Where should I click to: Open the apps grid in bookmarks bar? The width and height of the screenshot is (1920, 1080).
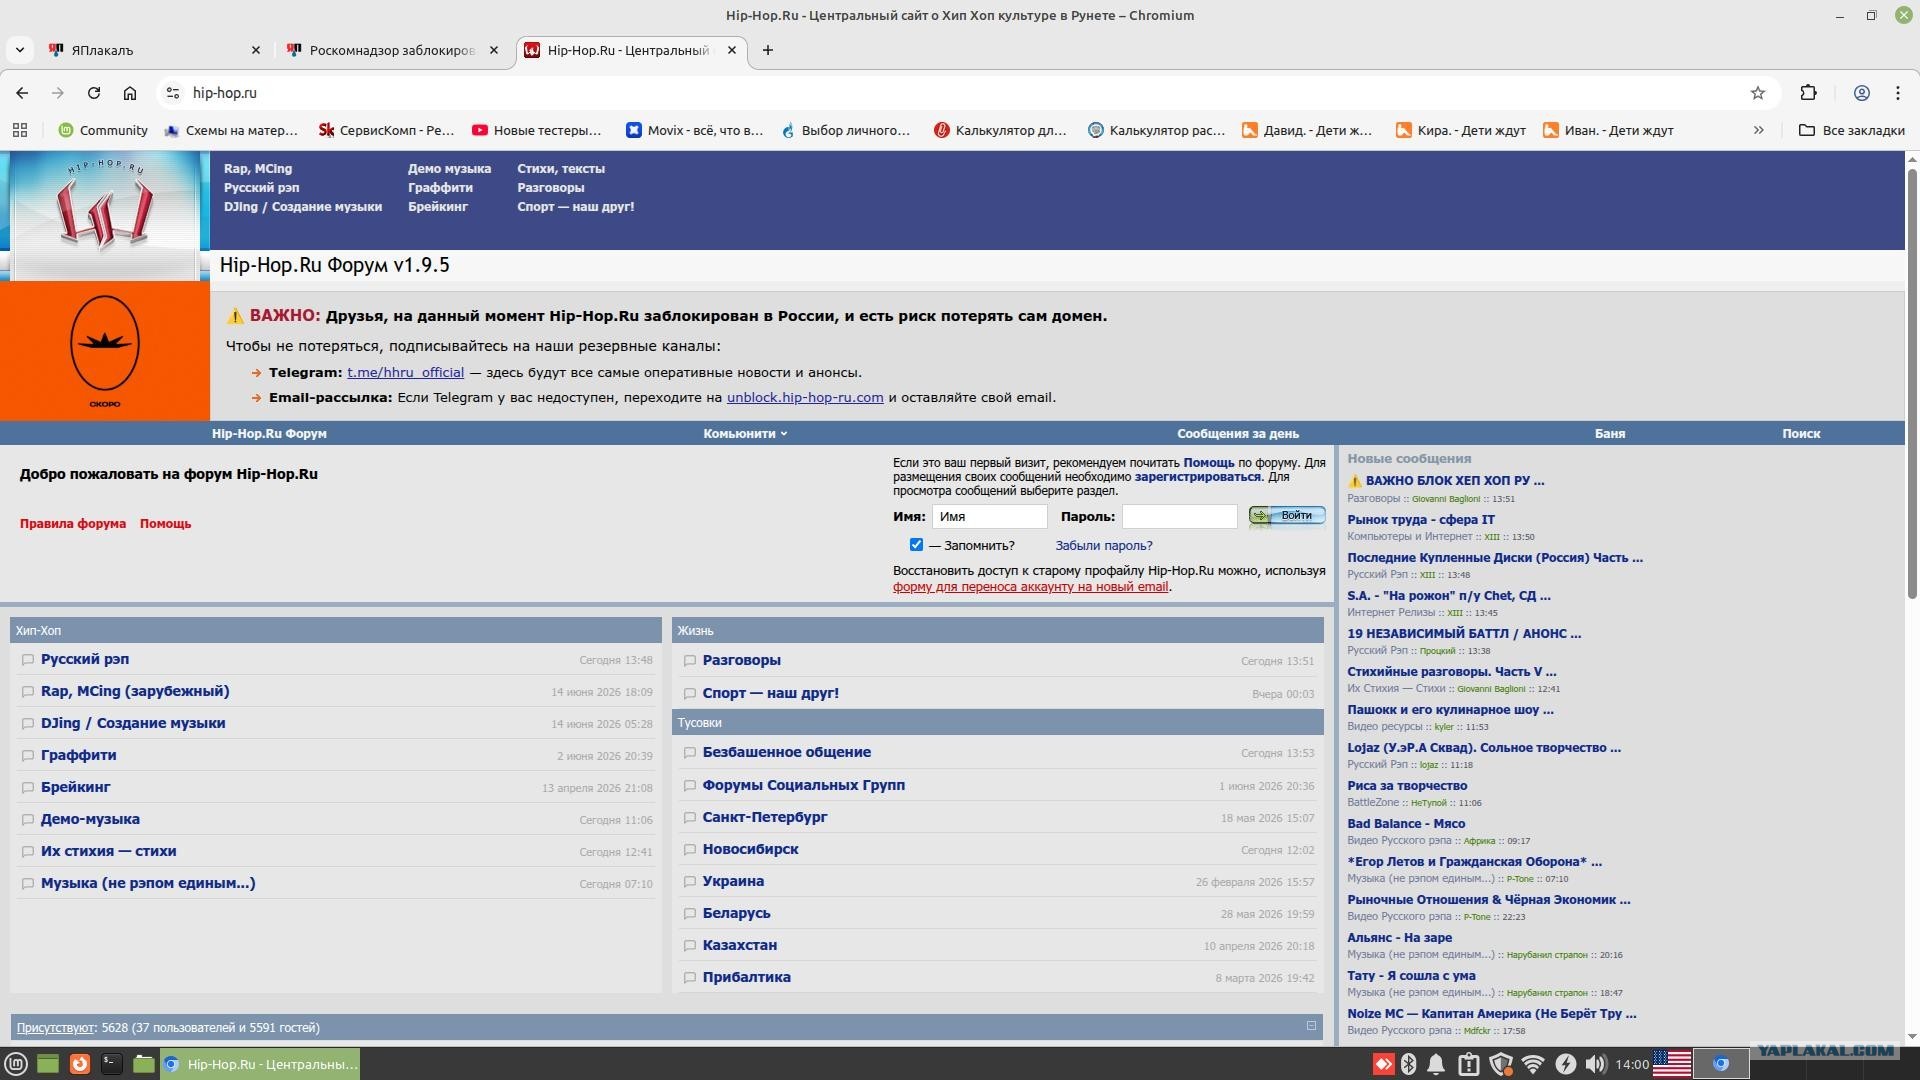[20, 130]
